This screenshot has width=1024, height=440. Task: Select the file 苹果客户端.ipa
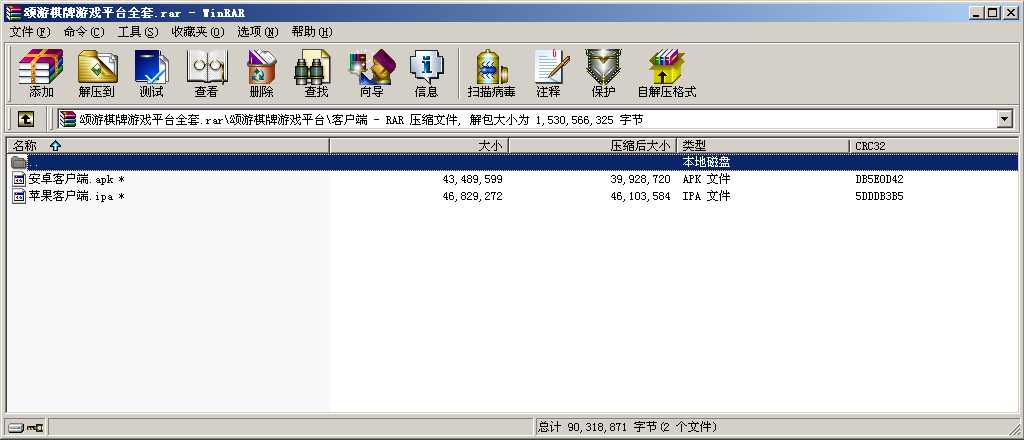pyautogui.click(x=76, y=196)
